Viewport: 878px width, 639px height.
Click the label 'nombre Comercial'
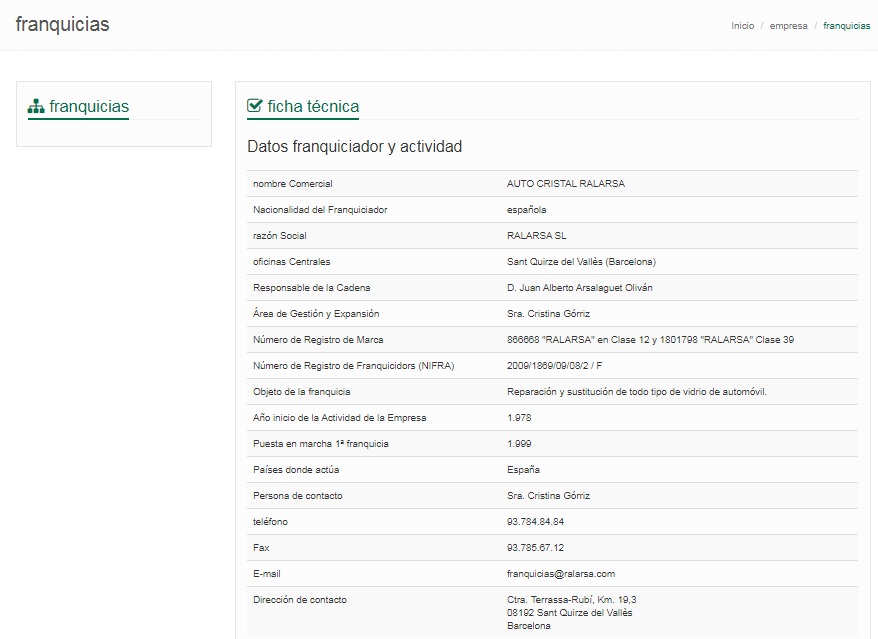(x=292, y=184)
